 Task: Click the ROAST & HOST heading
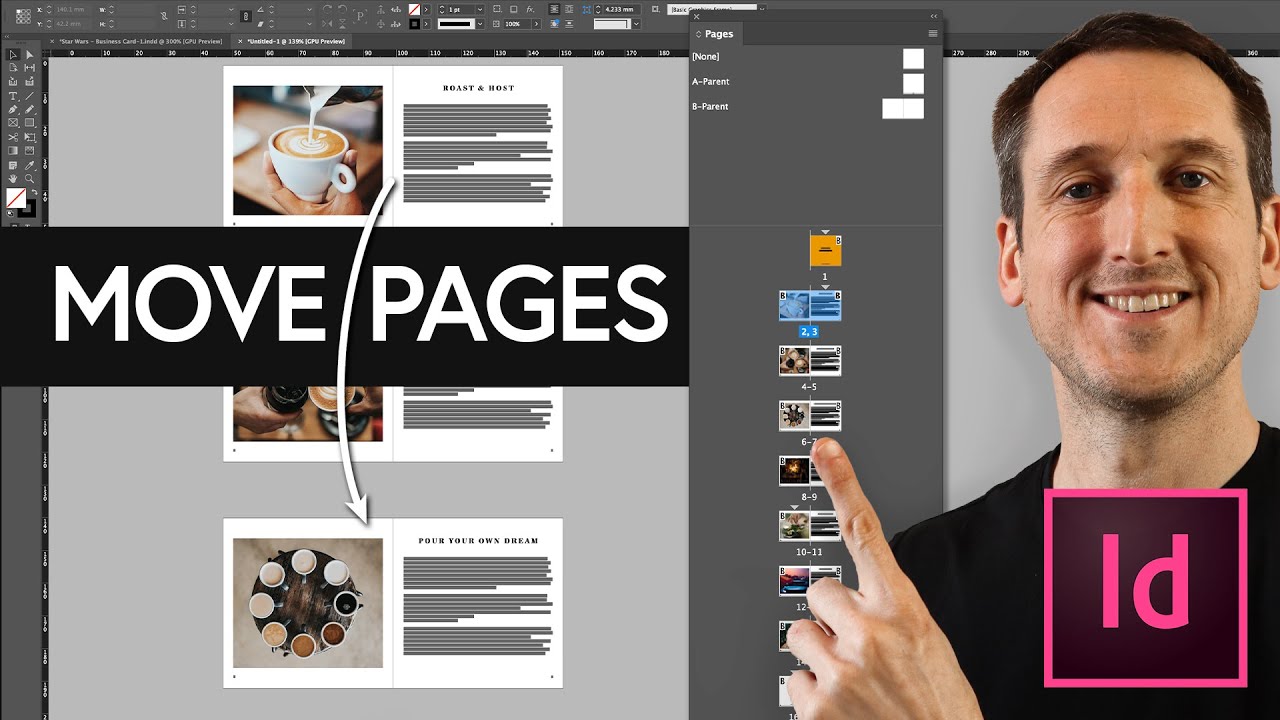coord(478,88)
